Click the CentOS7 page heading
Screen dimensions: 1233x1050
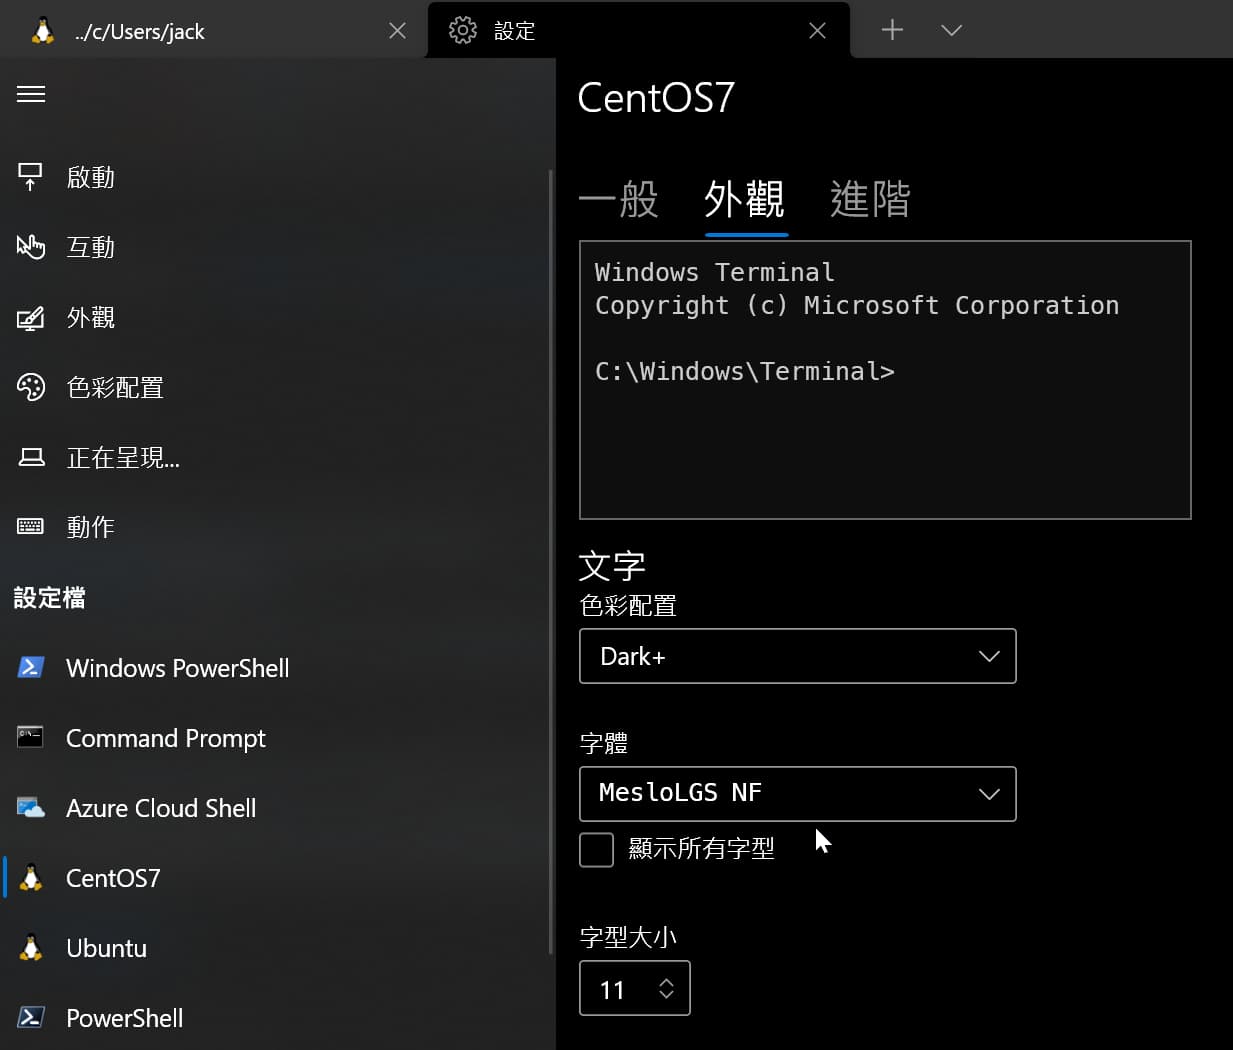pos(656,98)
